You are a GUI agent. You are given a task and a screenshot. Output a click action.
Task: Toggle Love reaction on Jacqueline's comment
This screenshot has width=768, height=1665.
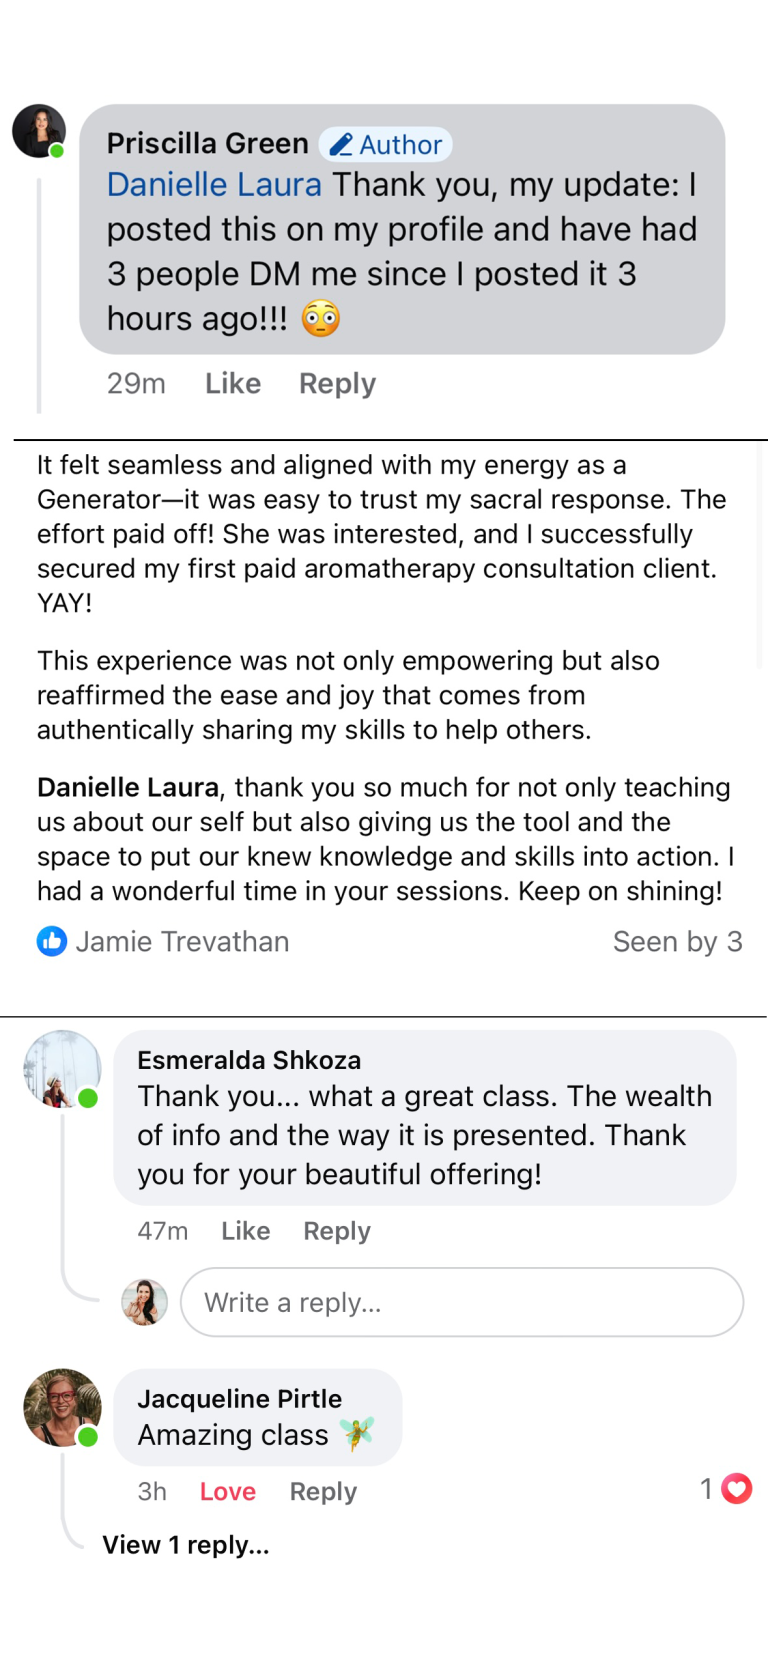pyautogui.click(x=228, y=1492)
